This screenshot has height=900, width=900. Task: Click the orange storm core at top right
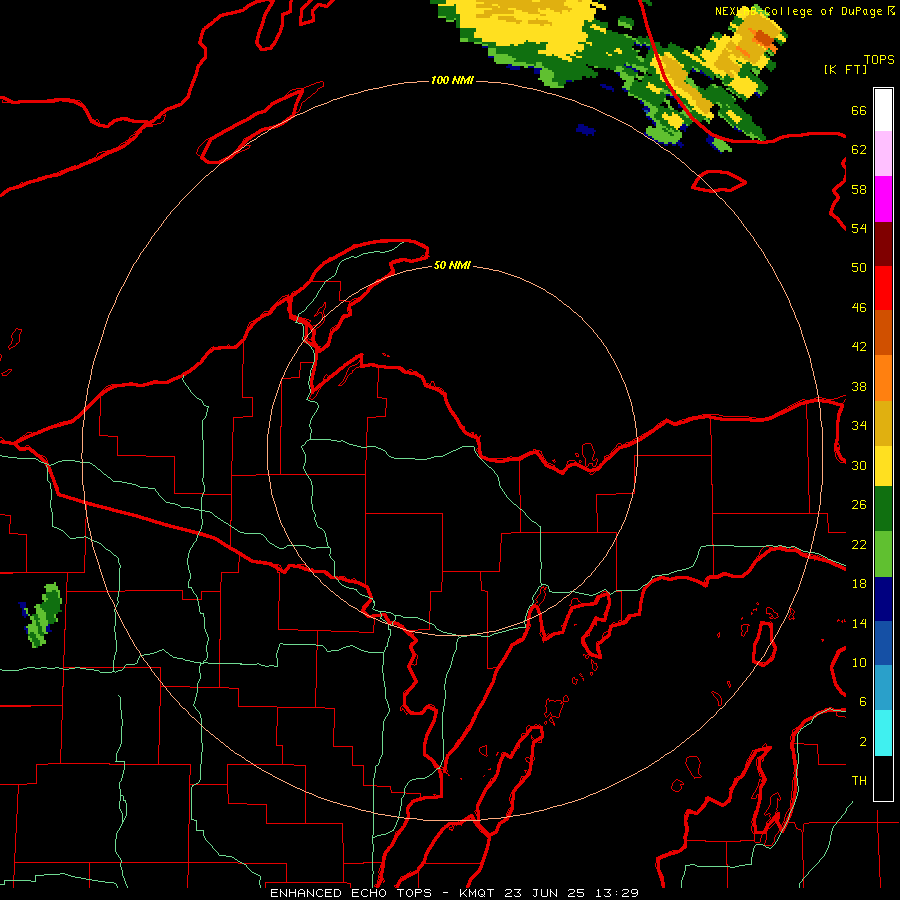click(x=763, y=38)
